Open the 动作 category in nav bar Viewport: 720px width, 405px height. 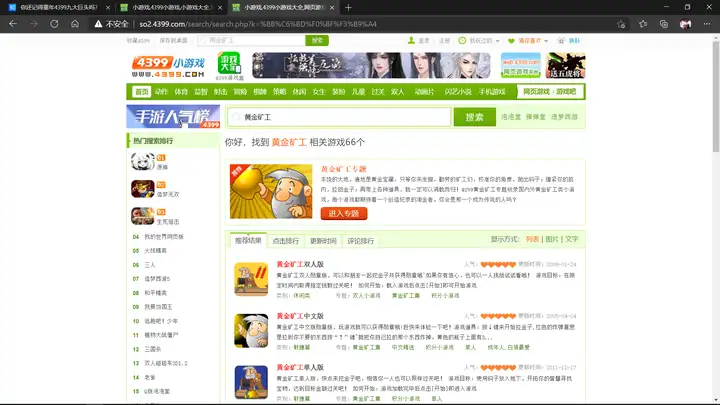click(x=161, y=91)
